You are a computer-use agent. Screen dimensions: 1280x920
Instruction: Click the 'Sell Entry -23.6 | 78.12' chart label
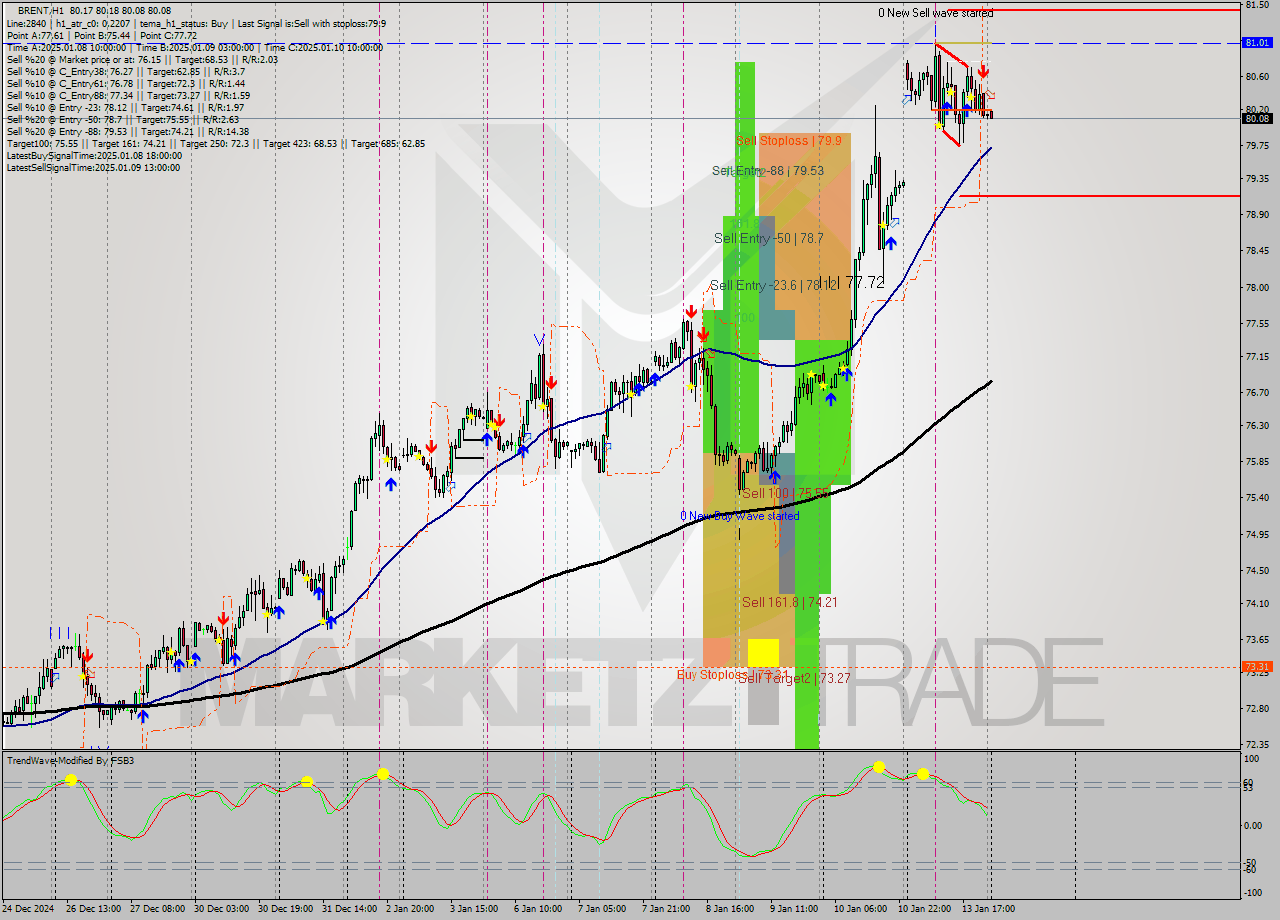tap(773, 285)
